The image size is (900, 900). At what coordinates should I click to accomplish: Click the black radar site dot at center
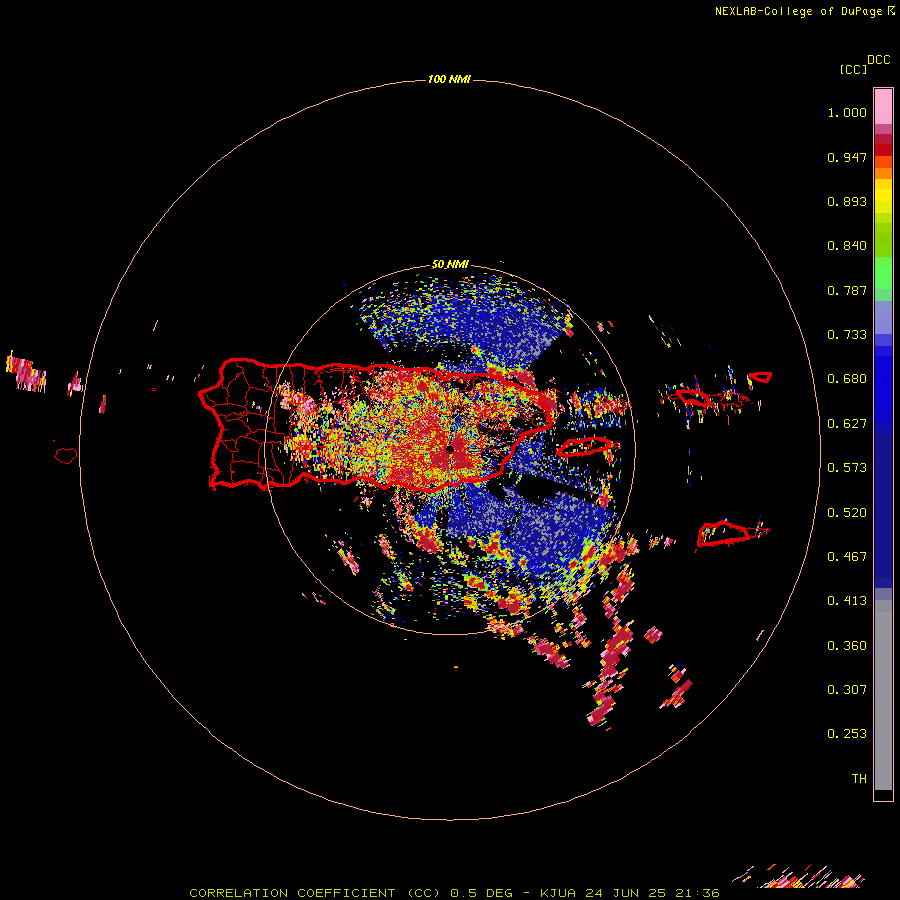451,448
